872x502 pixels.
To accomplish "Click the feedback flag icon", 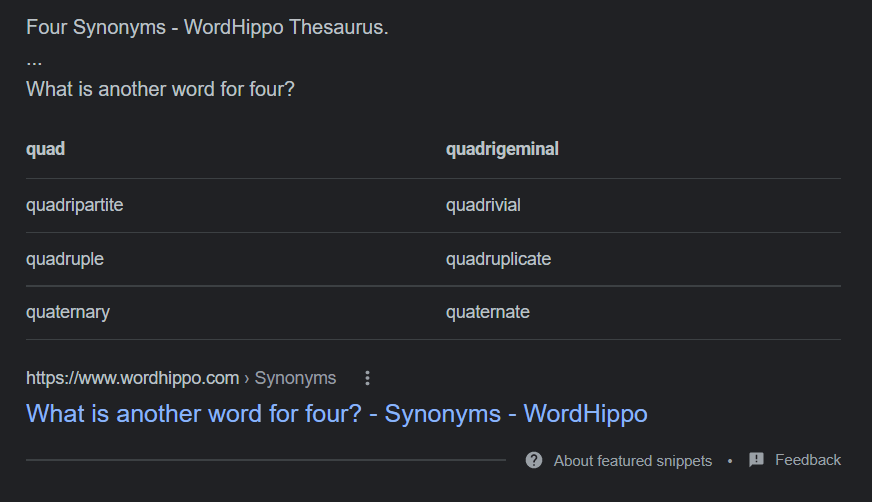I will point(756,460).
